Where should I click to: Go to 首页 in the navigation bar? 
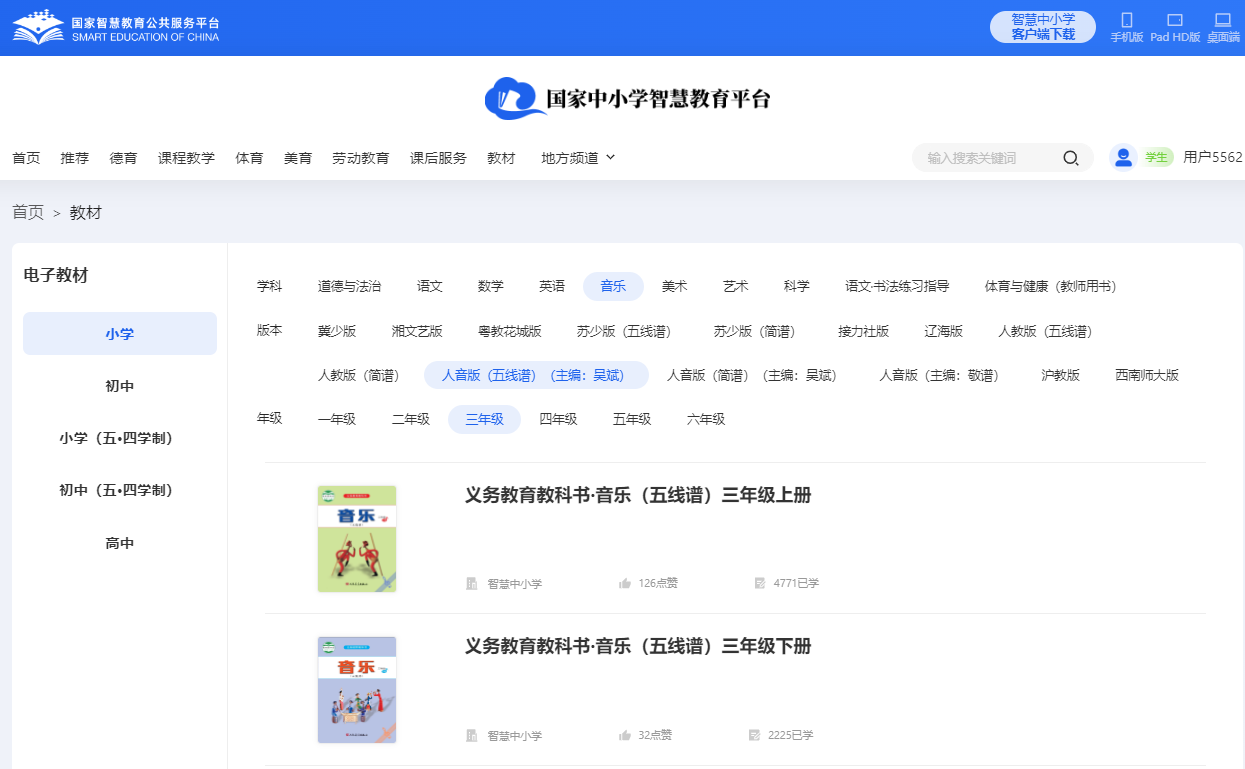(26, 158)
